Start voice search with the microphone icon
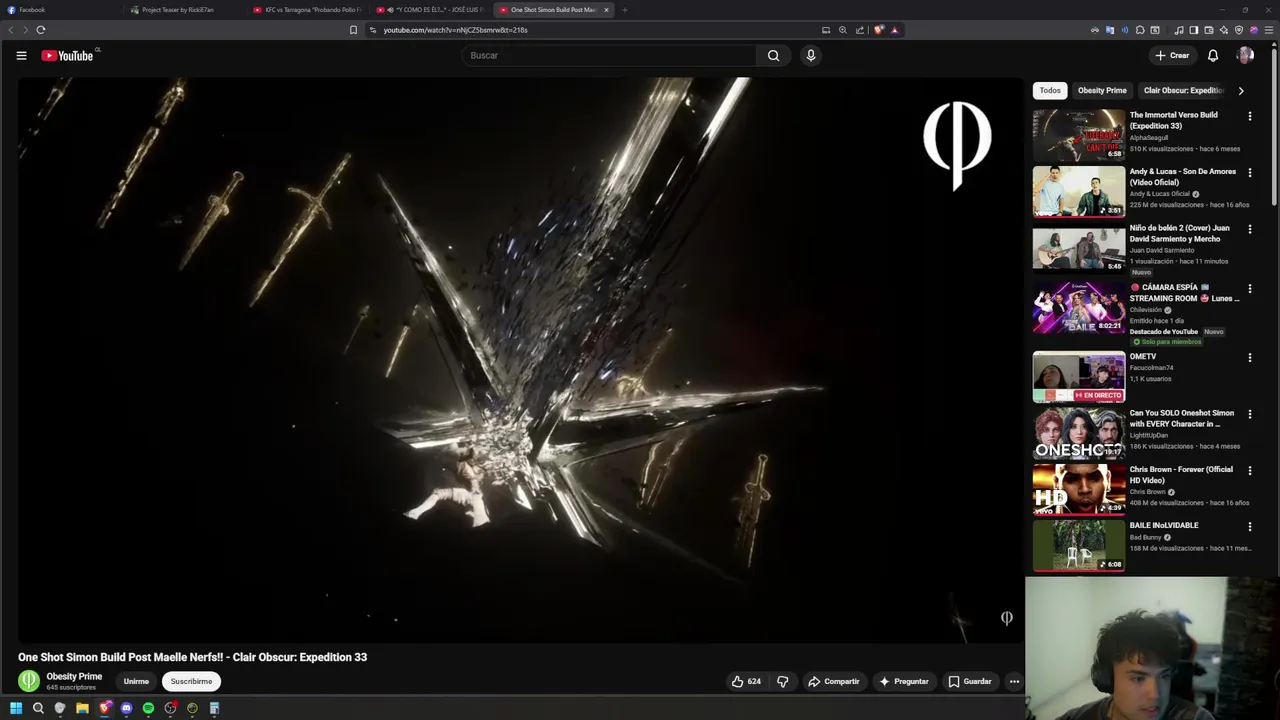 tap(811, 56)
